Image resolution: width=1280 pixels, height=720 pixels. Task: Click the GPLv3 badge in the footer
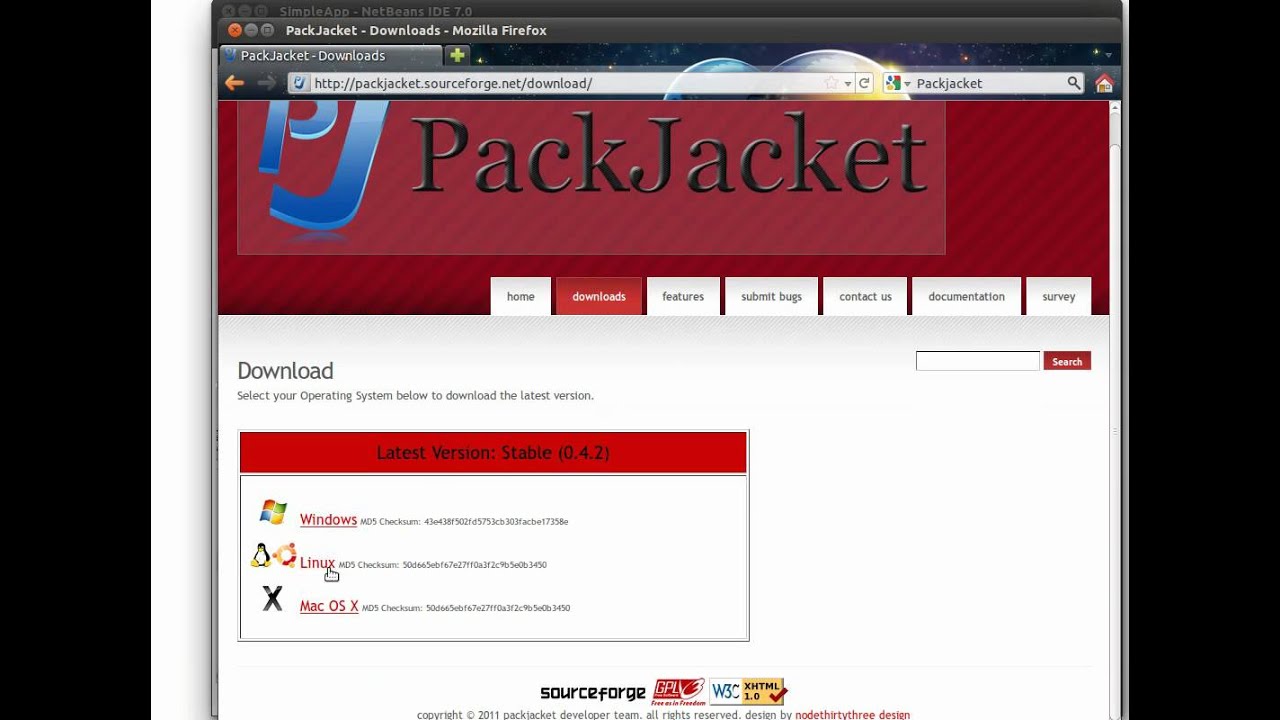click(x=679, y=691)
